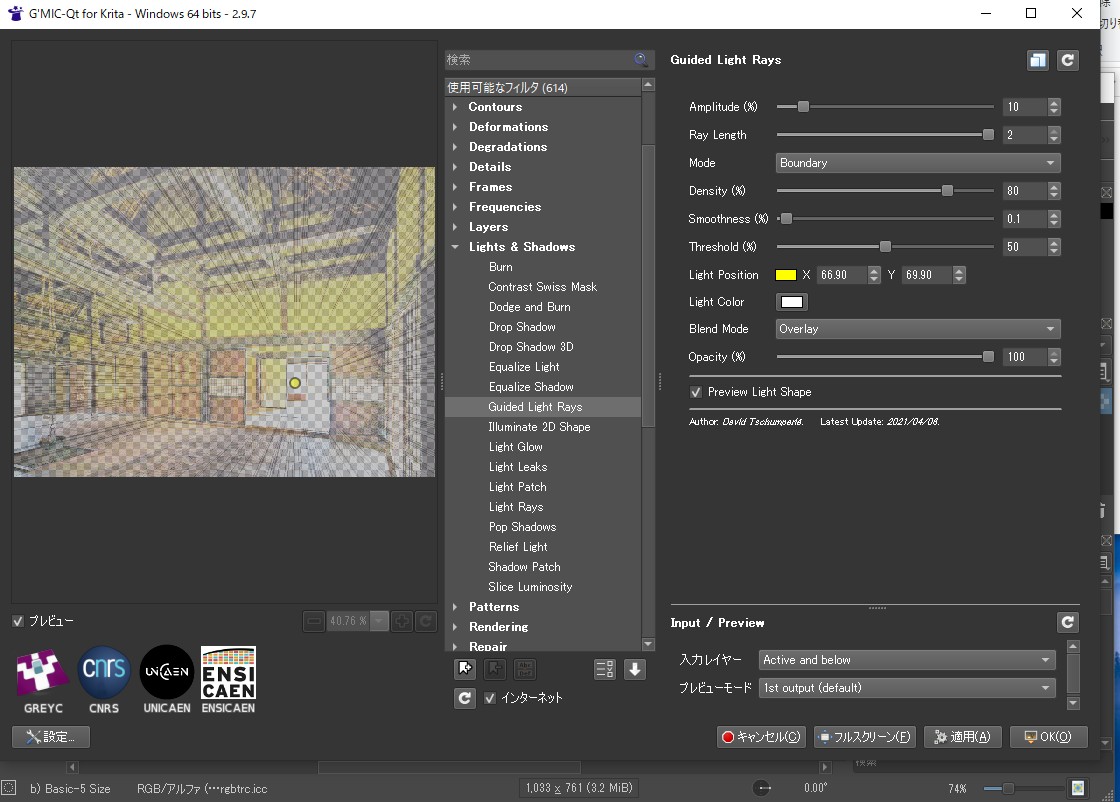This screenshot has width=1120, height=802.
Task: Select the Guided Light Rays filter
Action: click(x=542, y=406)
